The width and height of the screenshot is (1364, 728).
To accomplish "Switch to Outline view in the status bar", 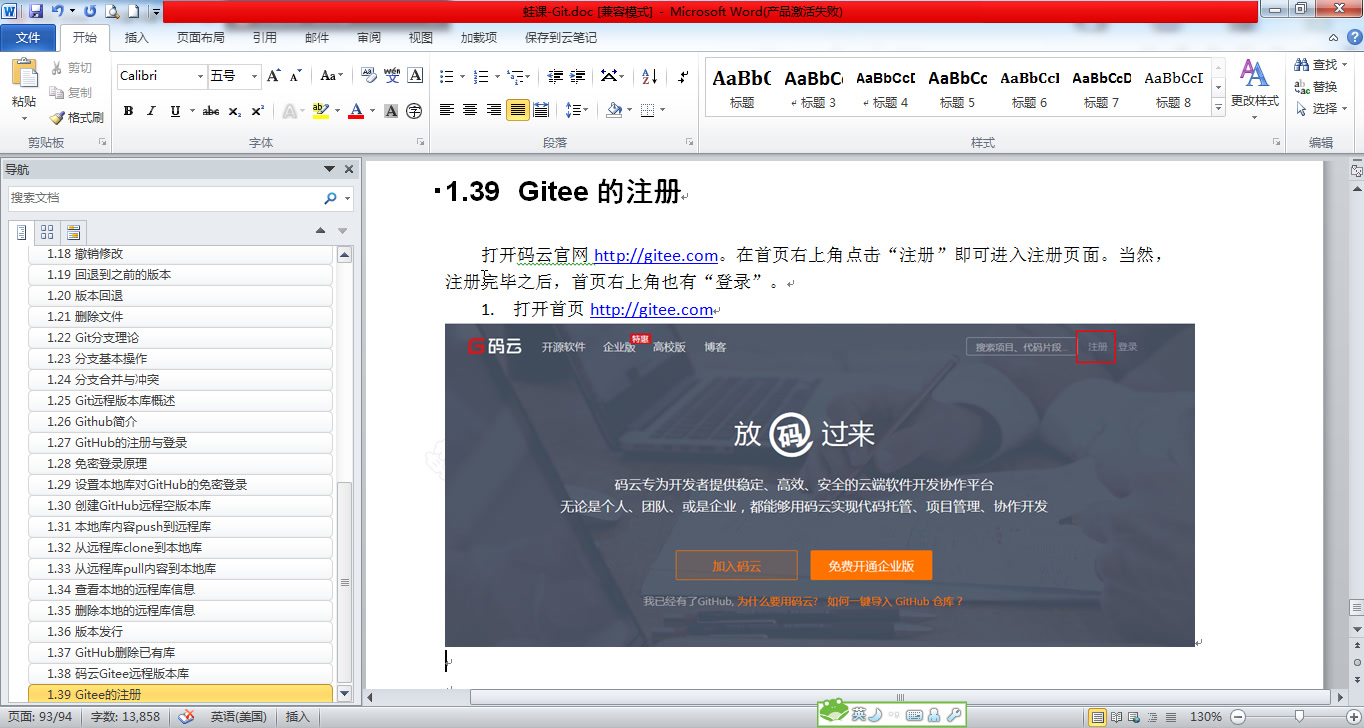I will point(1155,716).
